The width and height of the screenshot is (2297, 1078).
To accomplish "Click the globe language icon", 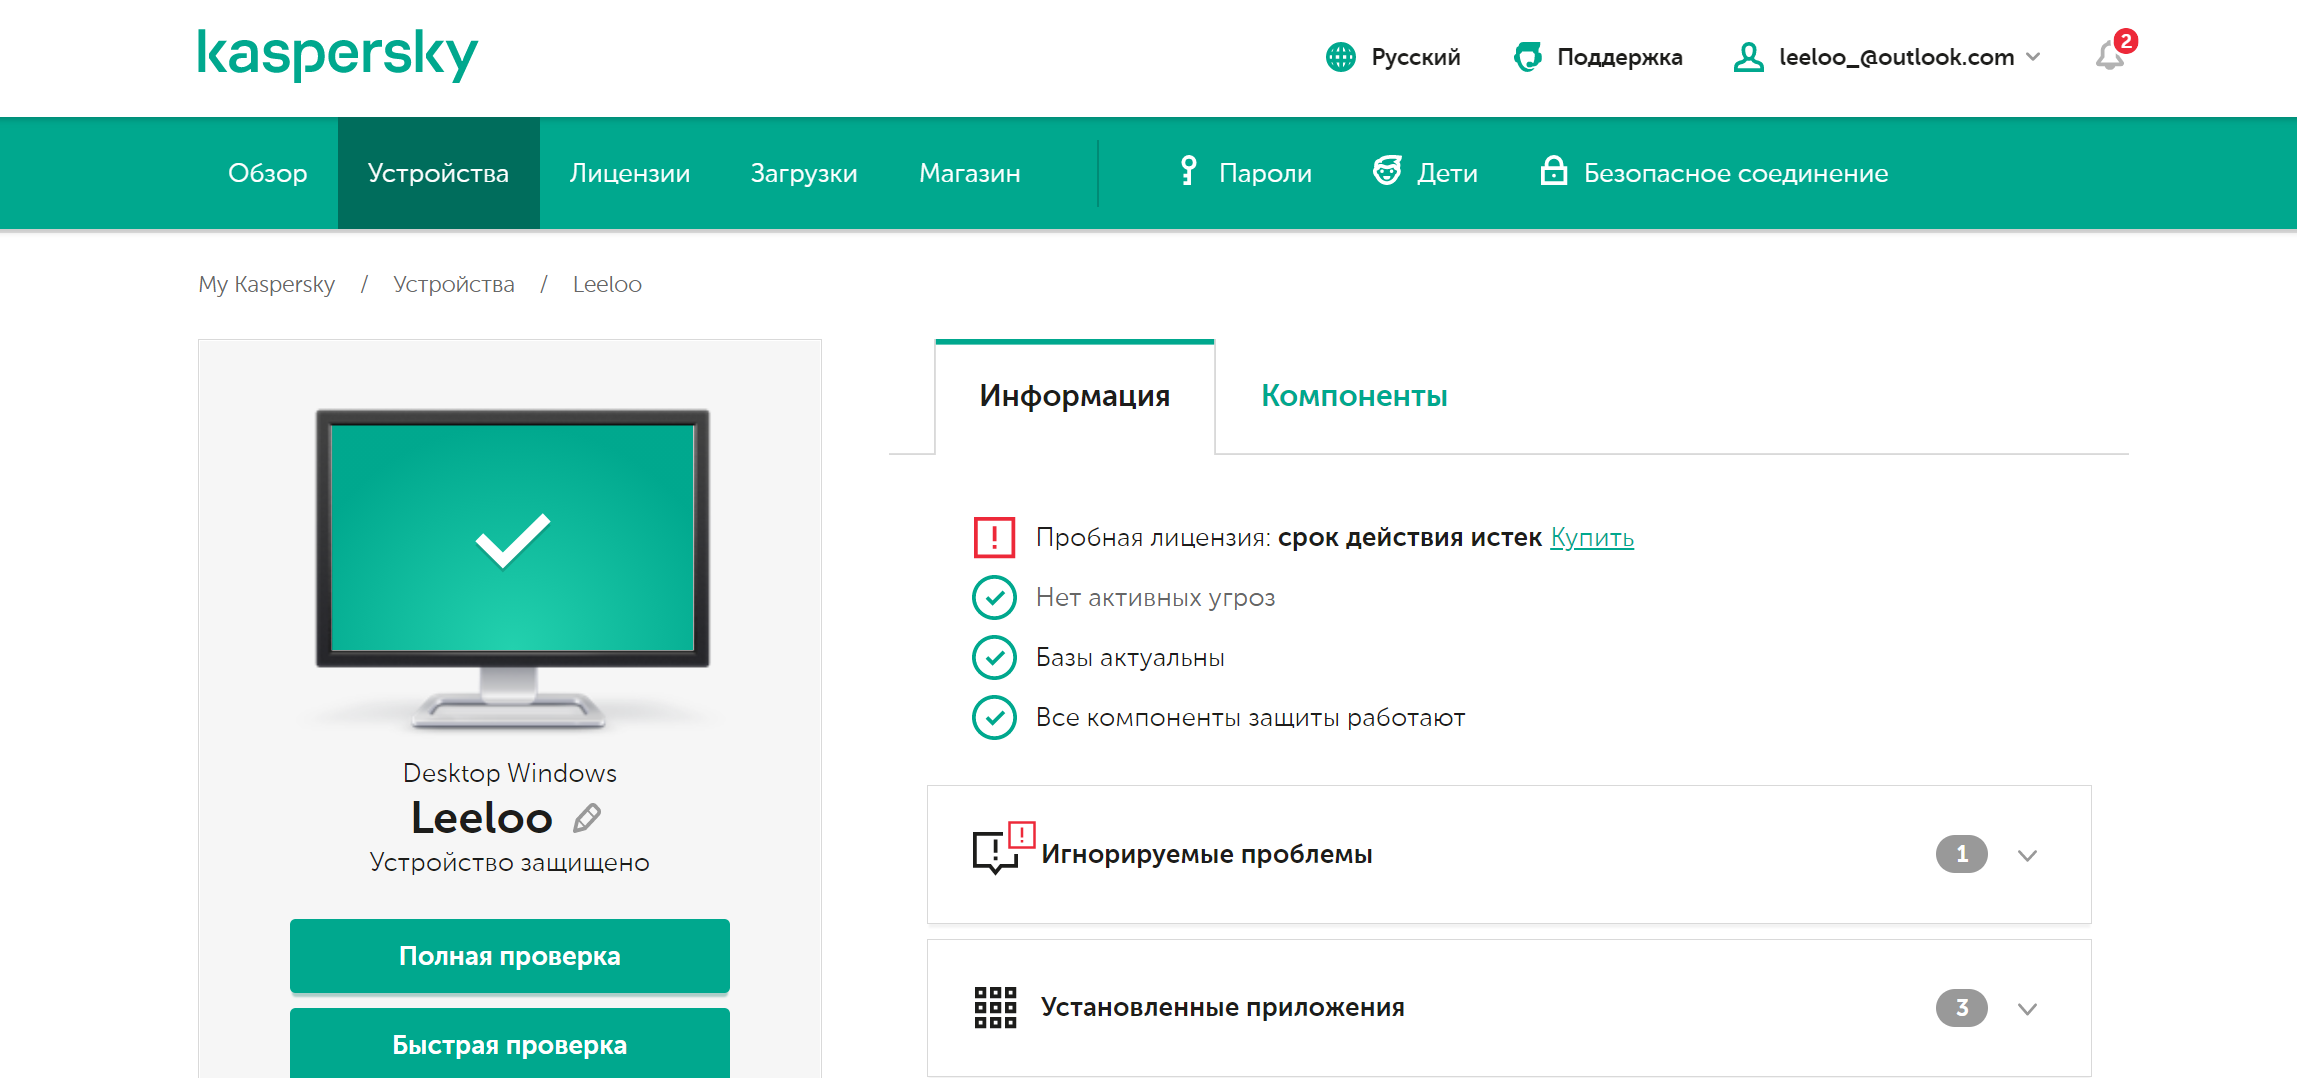I will tap(1340, 57).
